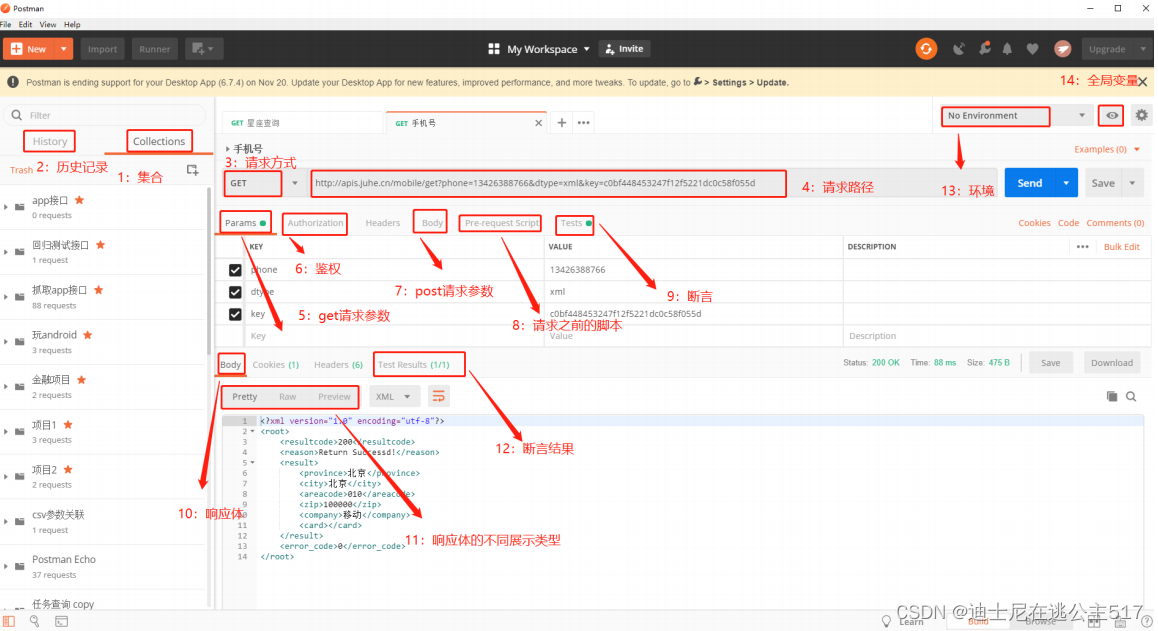Click the Upgrade button

tap(1107, 49)
